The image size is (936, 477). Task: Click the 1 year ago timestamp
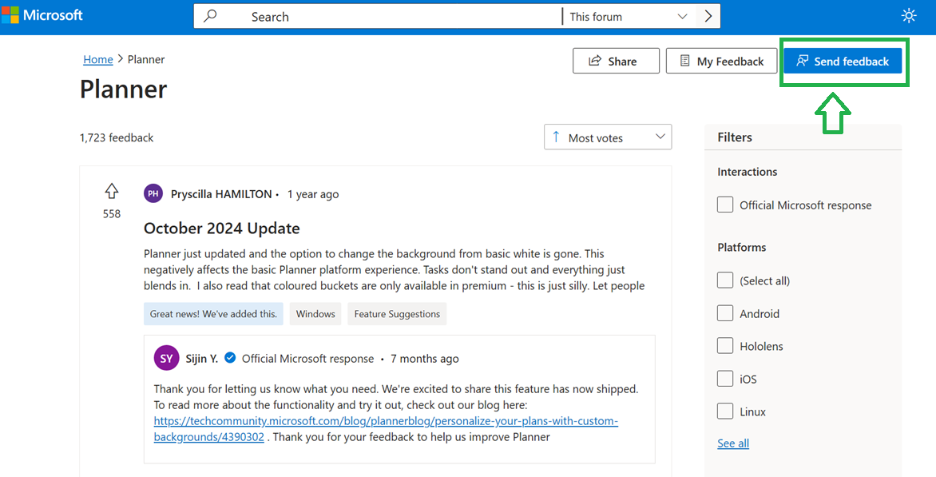pos(313,194)
